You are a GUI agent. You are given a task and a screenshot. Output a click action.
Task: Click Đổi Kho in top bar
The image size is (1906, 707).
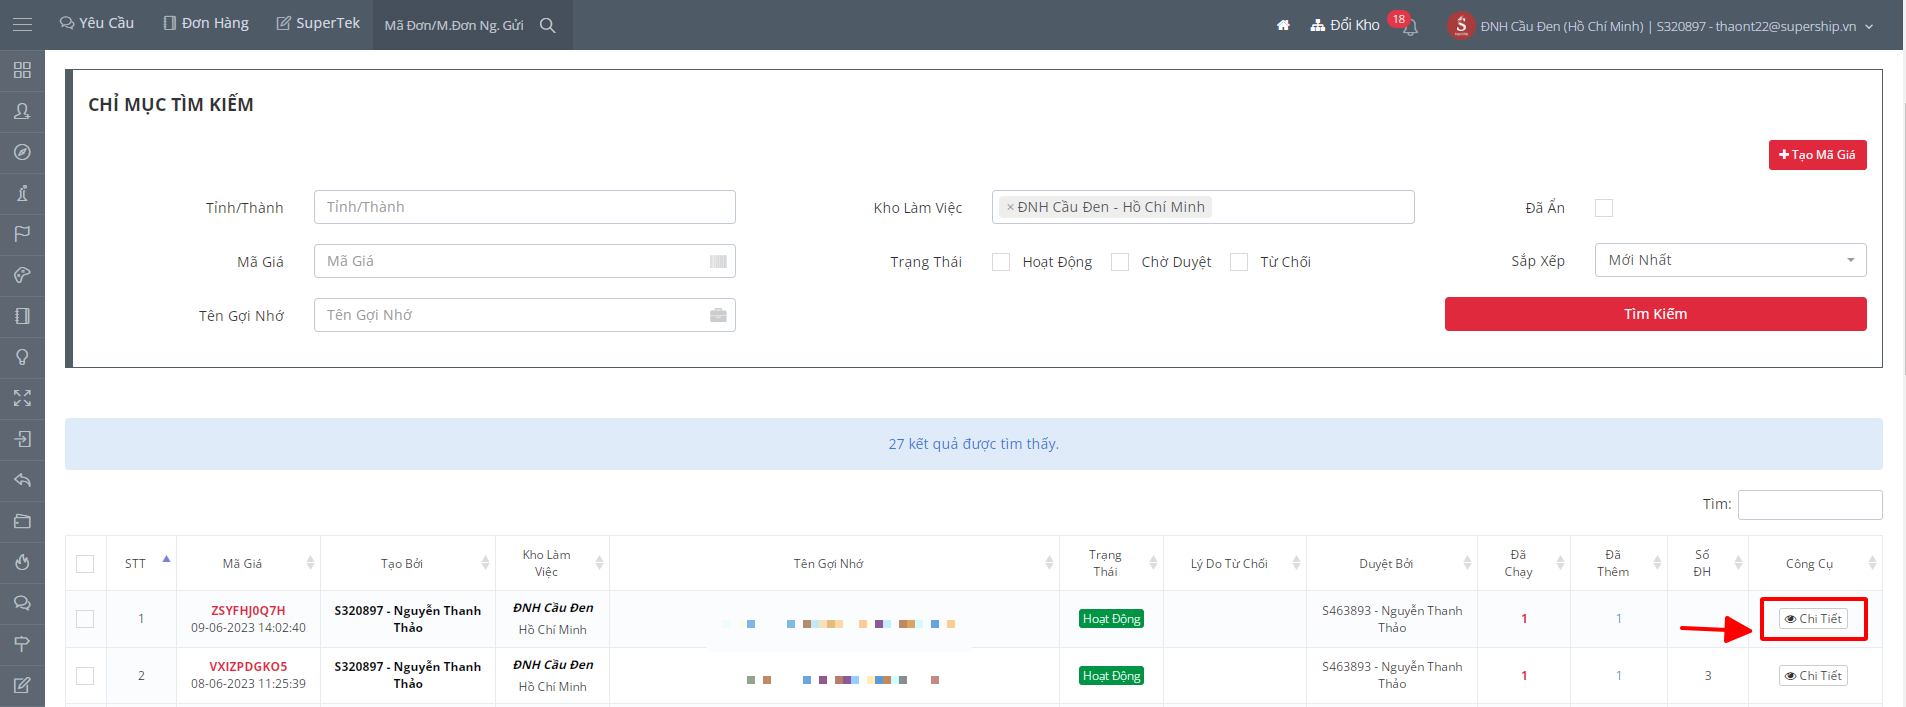[1345, 25]
